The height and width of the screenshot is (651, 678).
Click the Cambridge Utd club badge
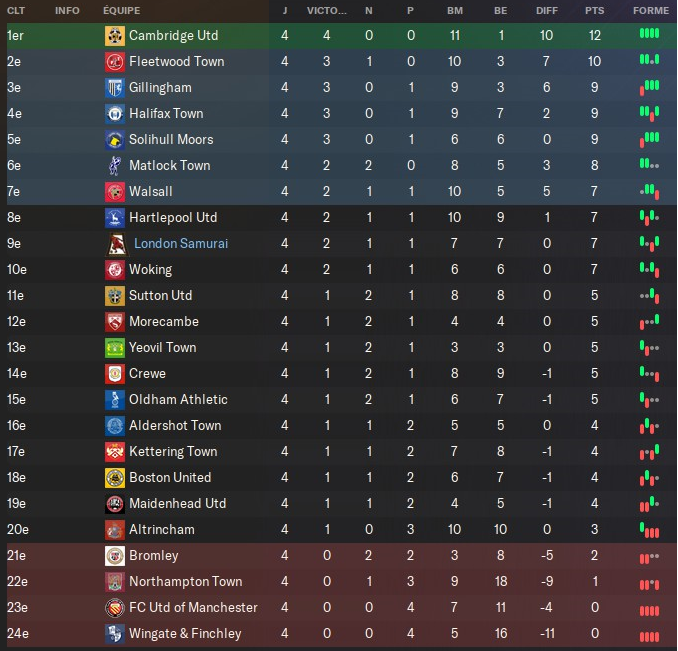click(x=115, y=36)
